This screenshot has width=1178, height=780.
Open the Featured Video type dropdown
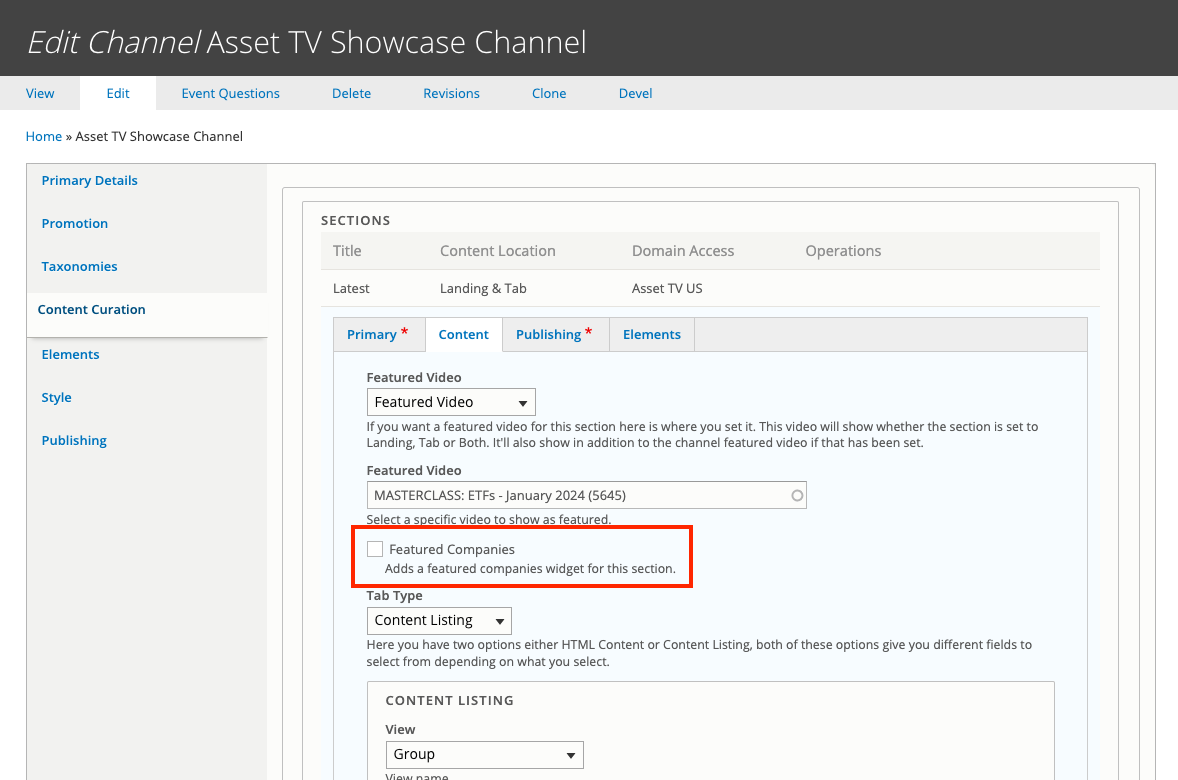pyautogui.click(x=451, y=402)
